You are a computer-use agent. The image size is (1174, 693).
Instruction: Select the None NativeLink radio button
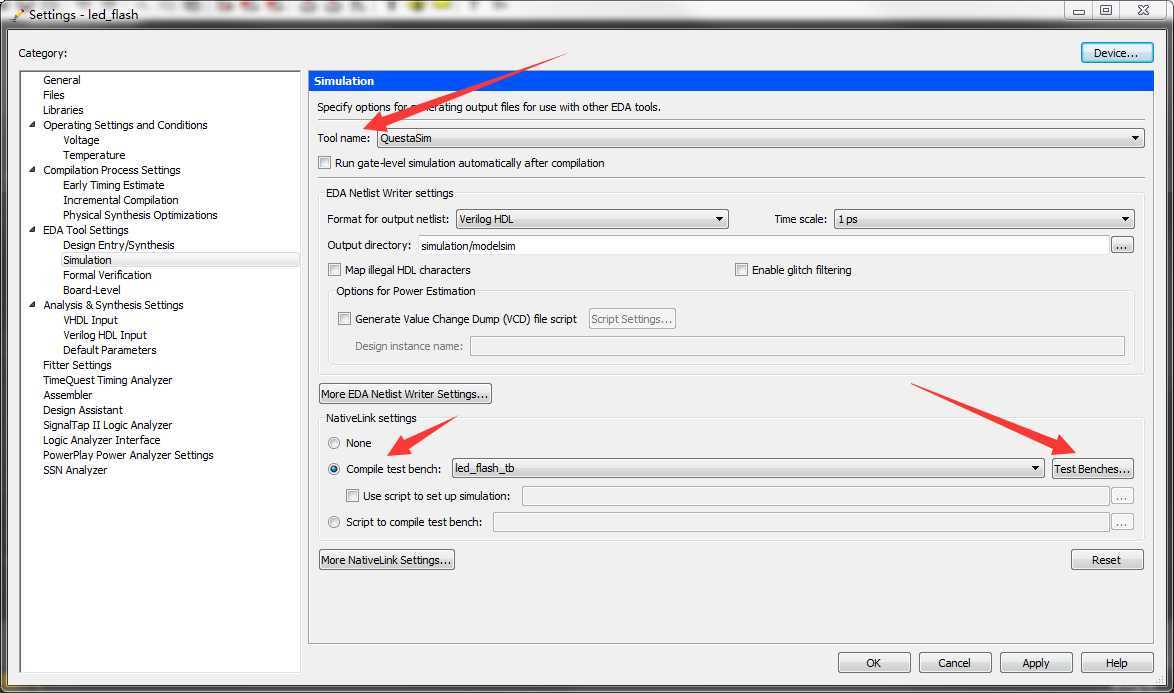tap(334, 443)
